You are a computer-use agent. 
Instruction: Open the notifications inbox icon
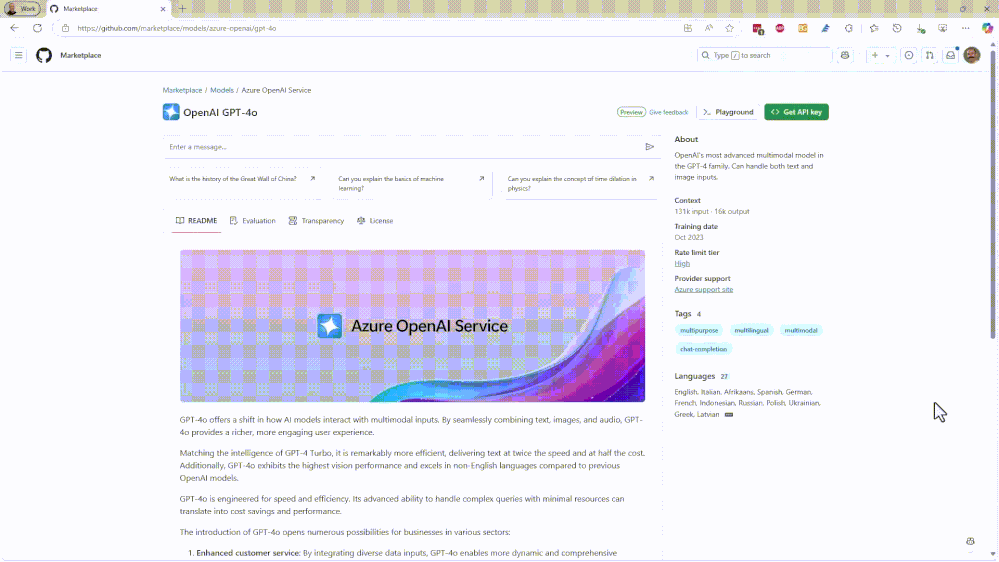(951, 55)
